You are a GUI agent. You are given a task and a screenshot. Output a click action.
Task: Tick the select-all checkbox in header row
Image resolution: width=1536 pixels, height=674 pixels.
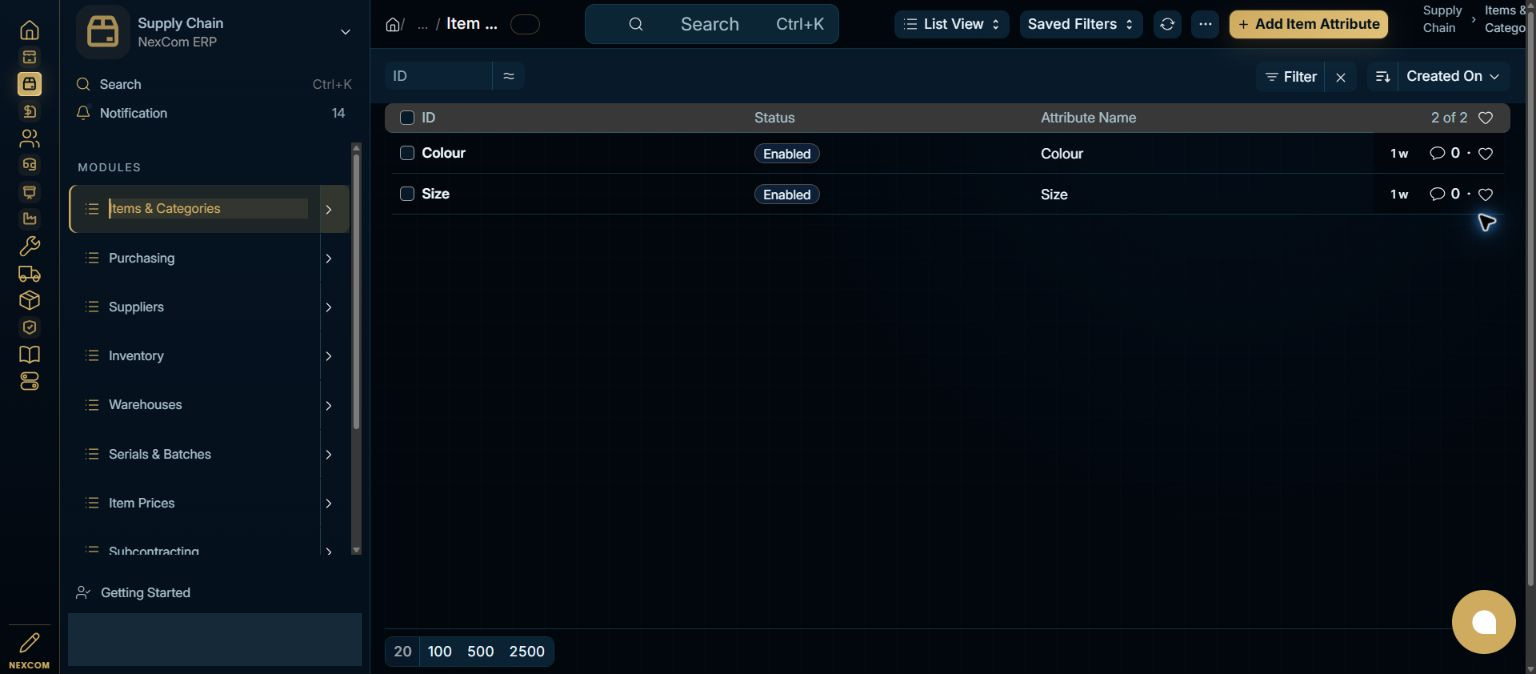[407, 118]
